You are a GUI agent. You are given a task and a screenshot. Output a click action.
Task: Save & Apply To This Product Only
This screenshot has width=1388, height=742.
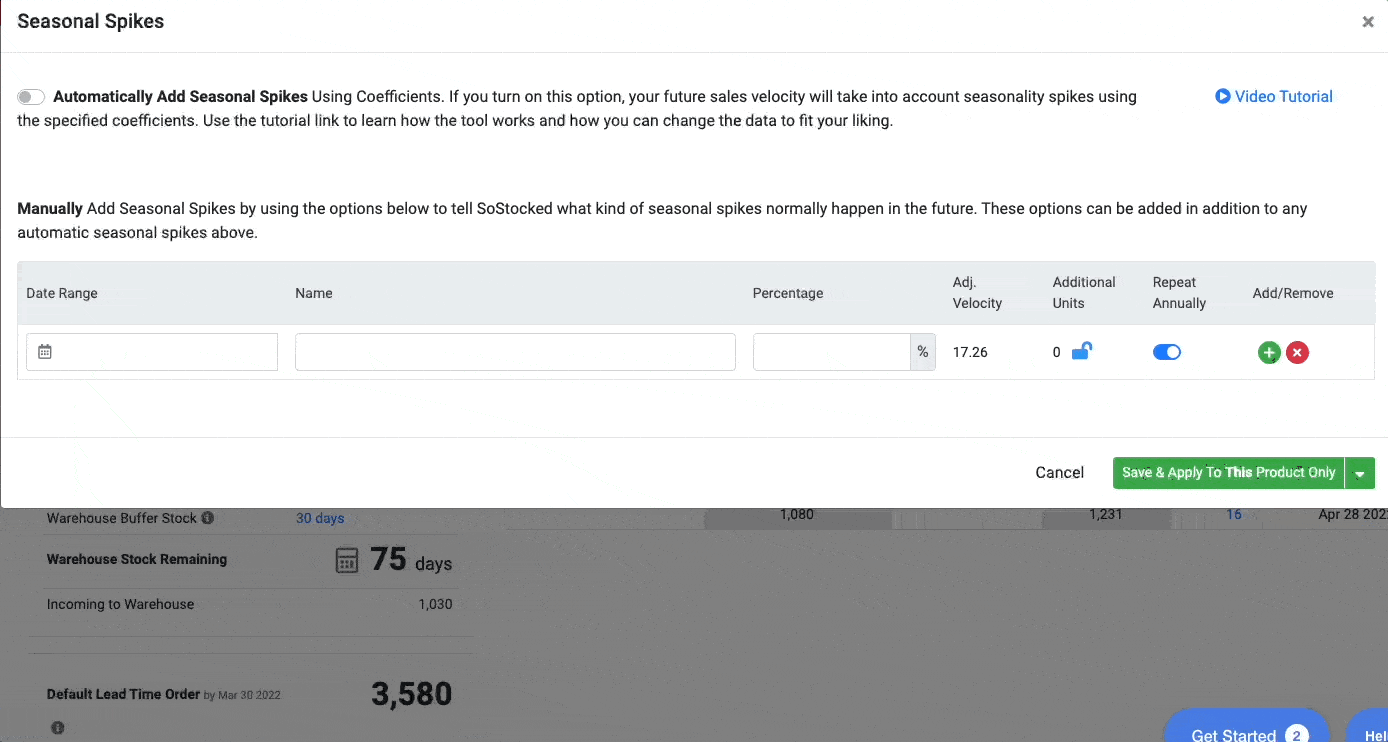point(1228,472)
